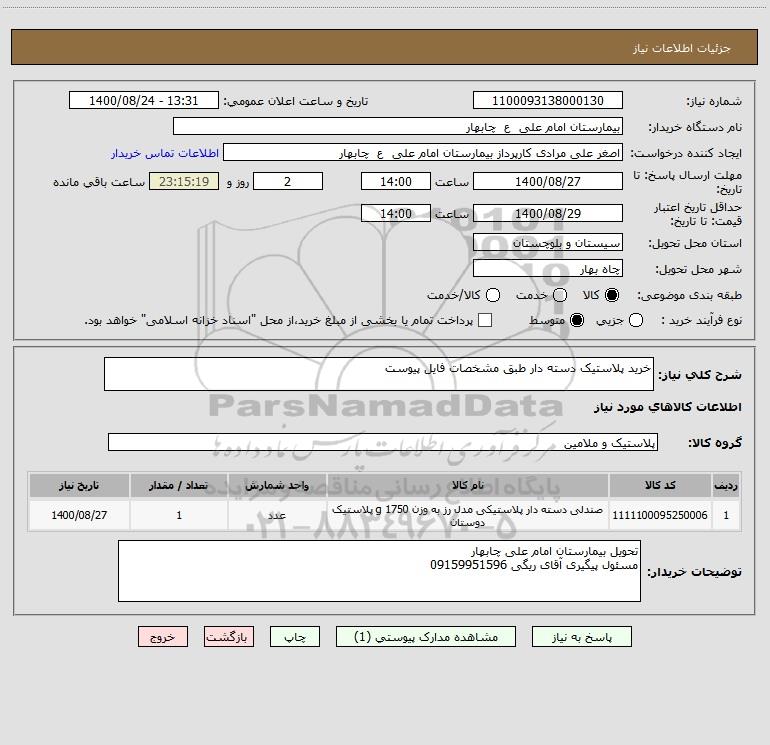Click the deadline hour field next to 1400/08/27
This screenshot has height=745, width=770.
coord(396,181)
